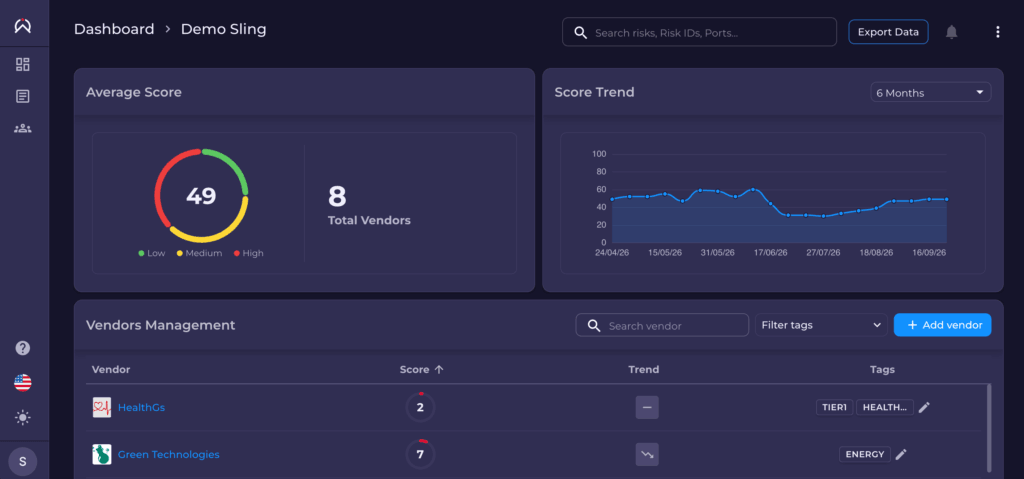Open the HealthGs vendor link

pyautogui.click(x=141, y=407)
